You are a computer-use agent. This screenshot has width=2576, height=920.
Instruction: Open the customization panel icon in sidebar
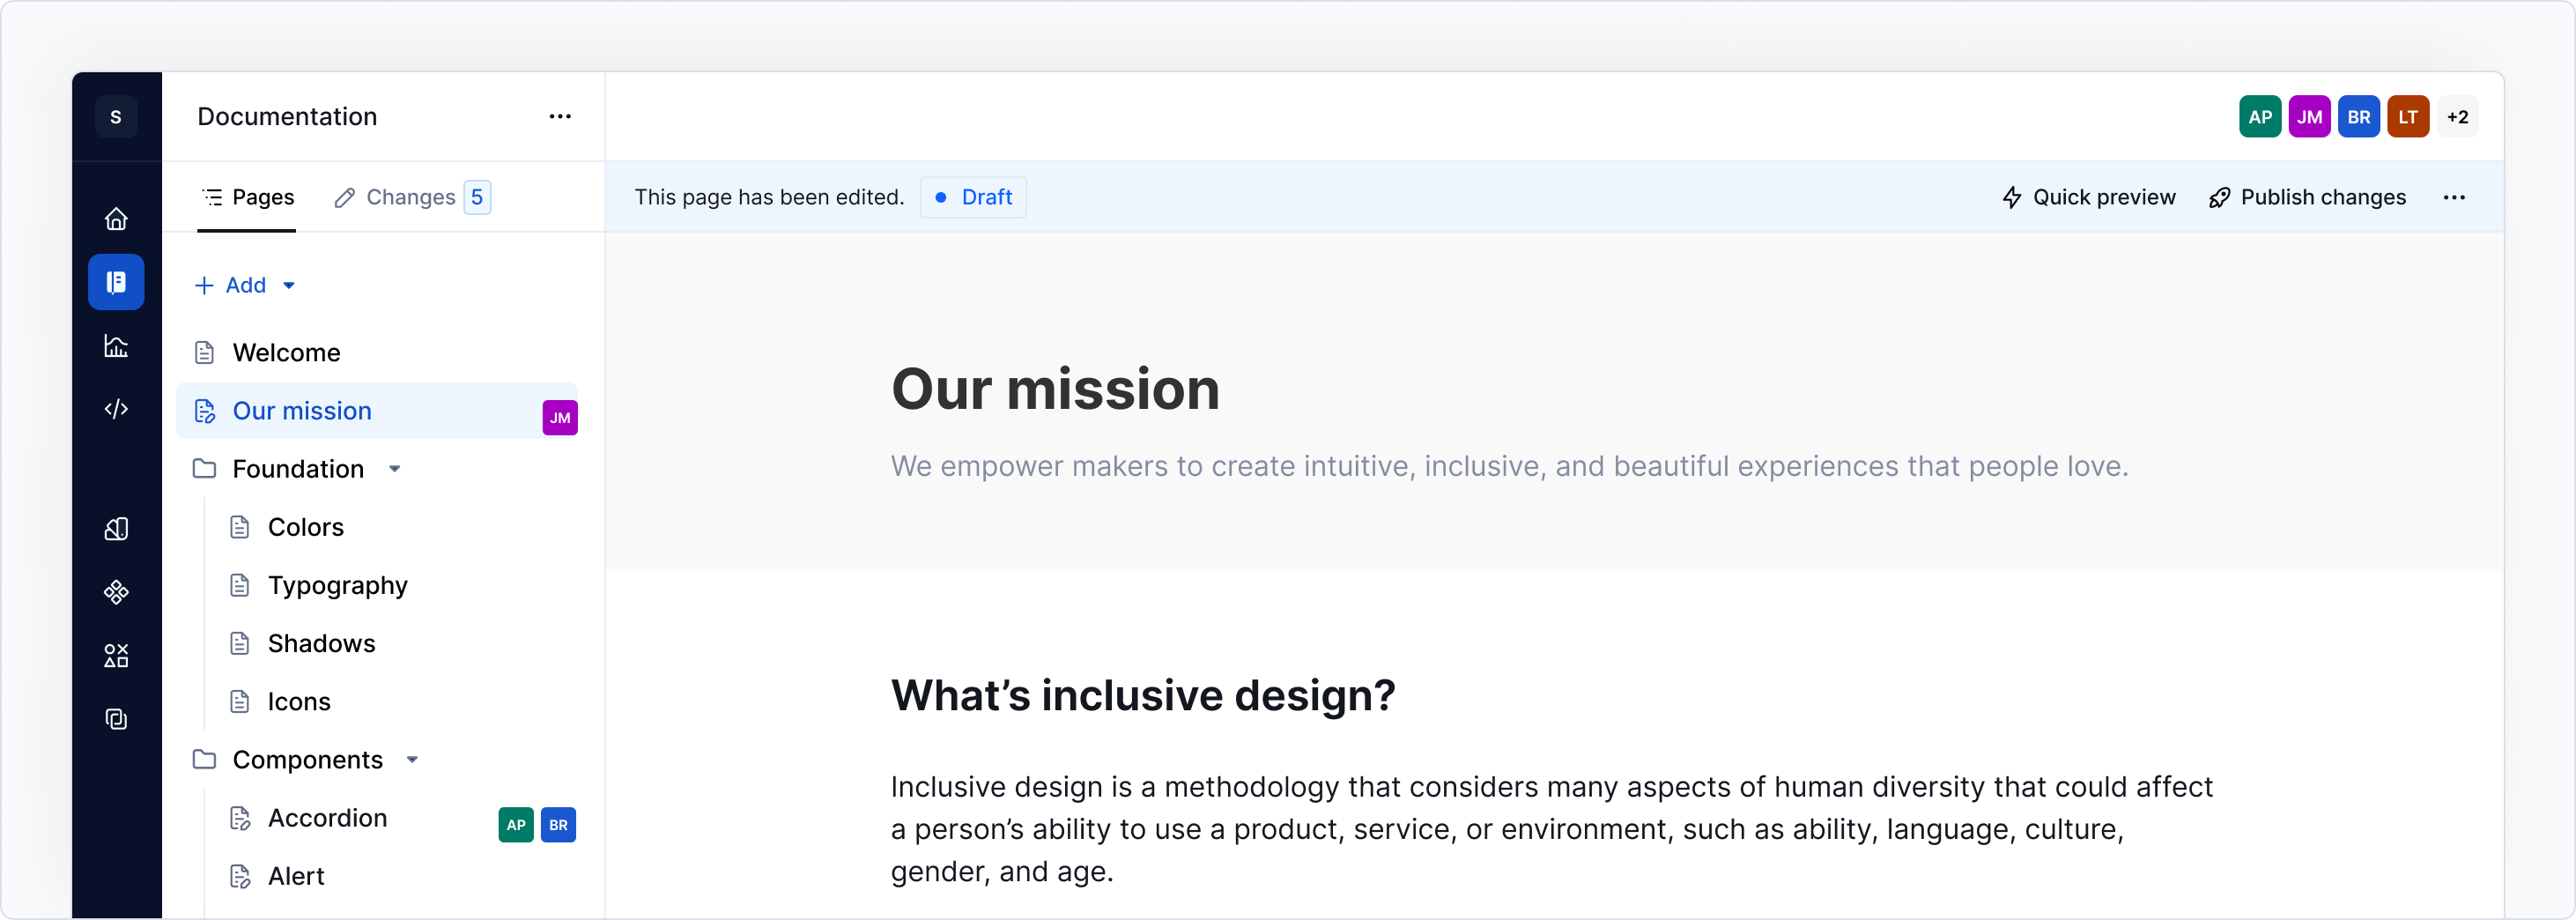pyautogui.click(x=117, y=529)
